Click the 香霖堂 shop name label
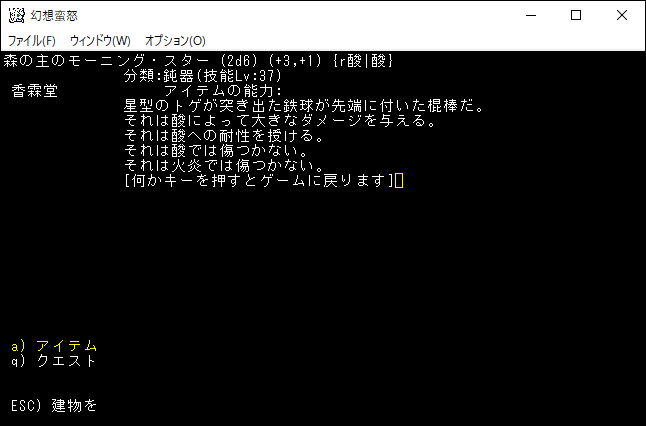 pos(35,91)
